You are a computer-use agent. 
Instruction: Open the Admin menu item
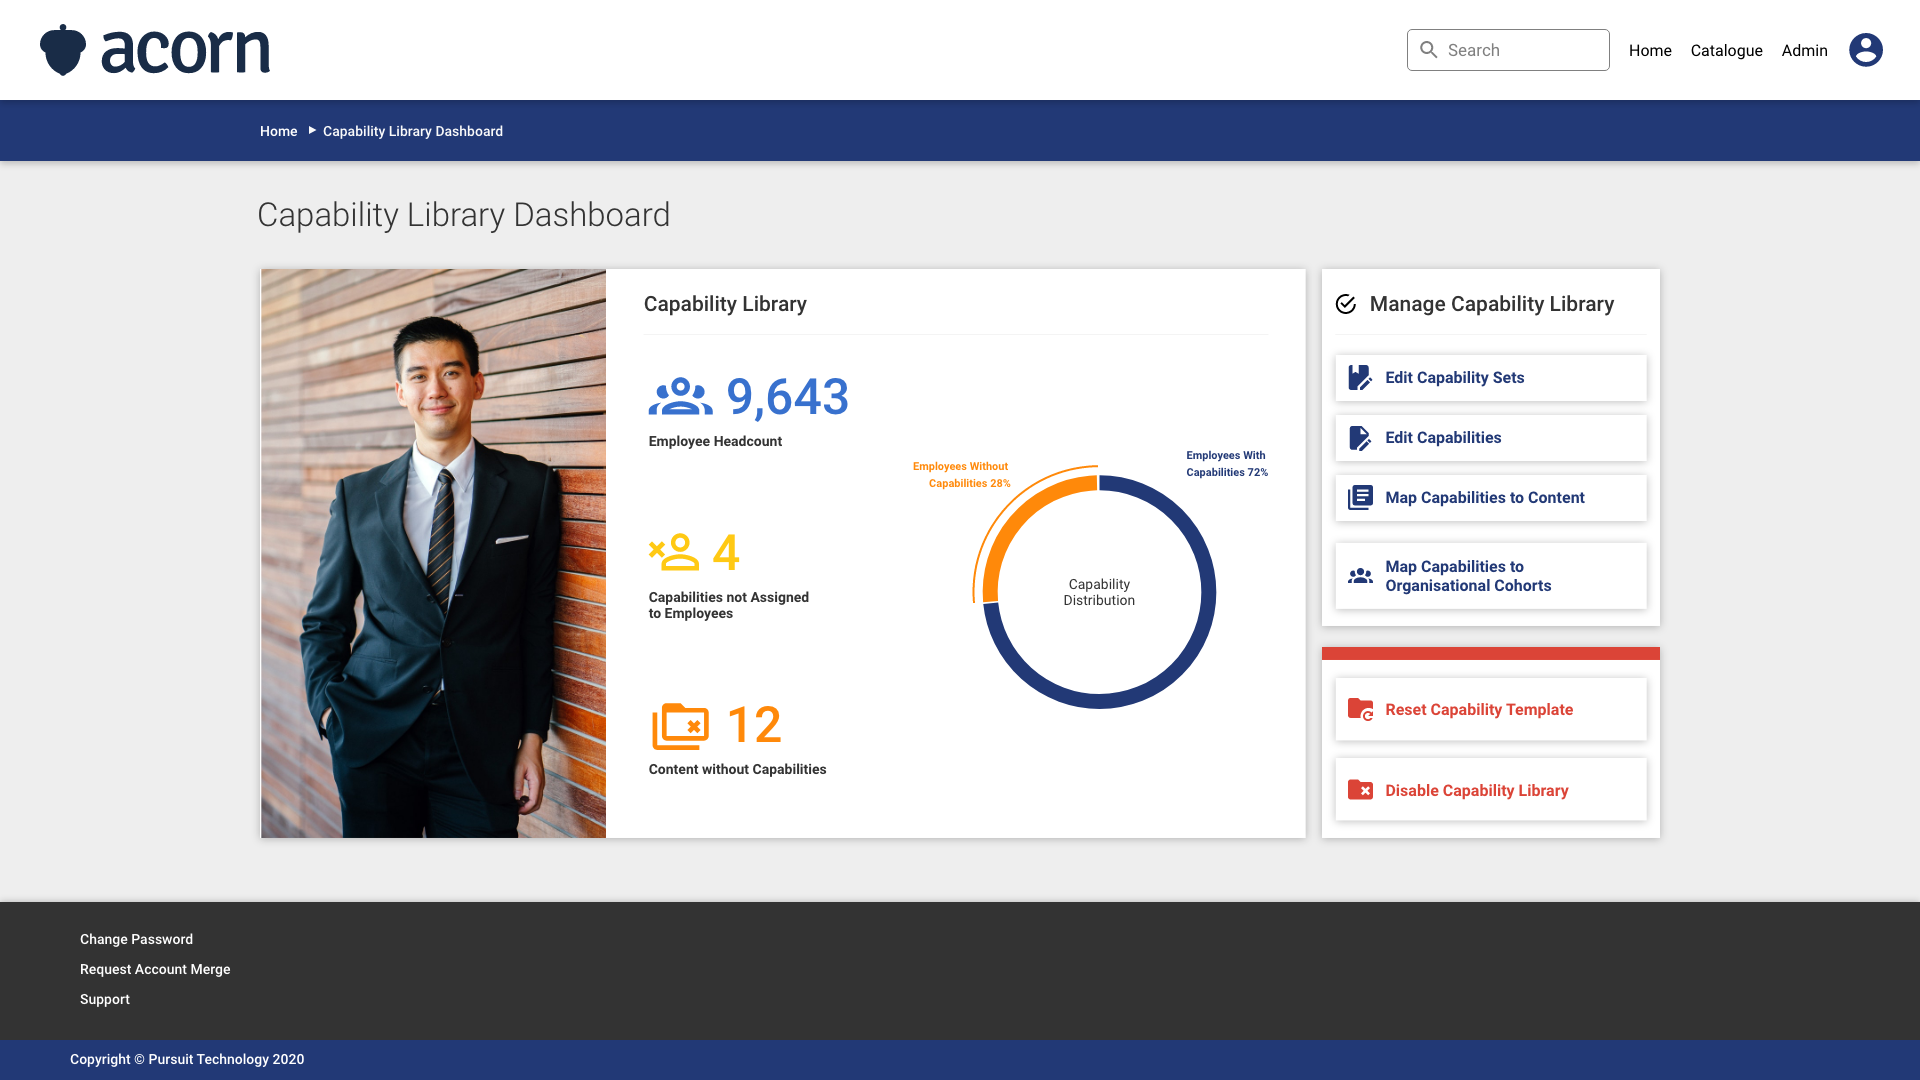(x=1804, y=50)
